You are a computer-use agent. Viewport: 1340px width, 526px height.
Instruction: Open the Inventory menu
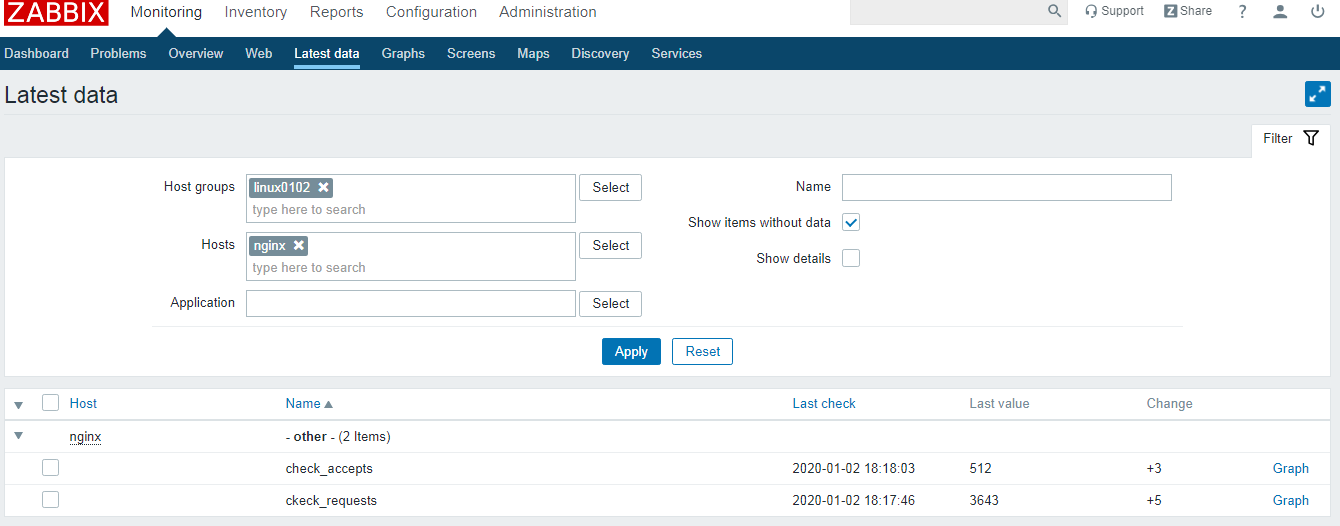point(256,12)
